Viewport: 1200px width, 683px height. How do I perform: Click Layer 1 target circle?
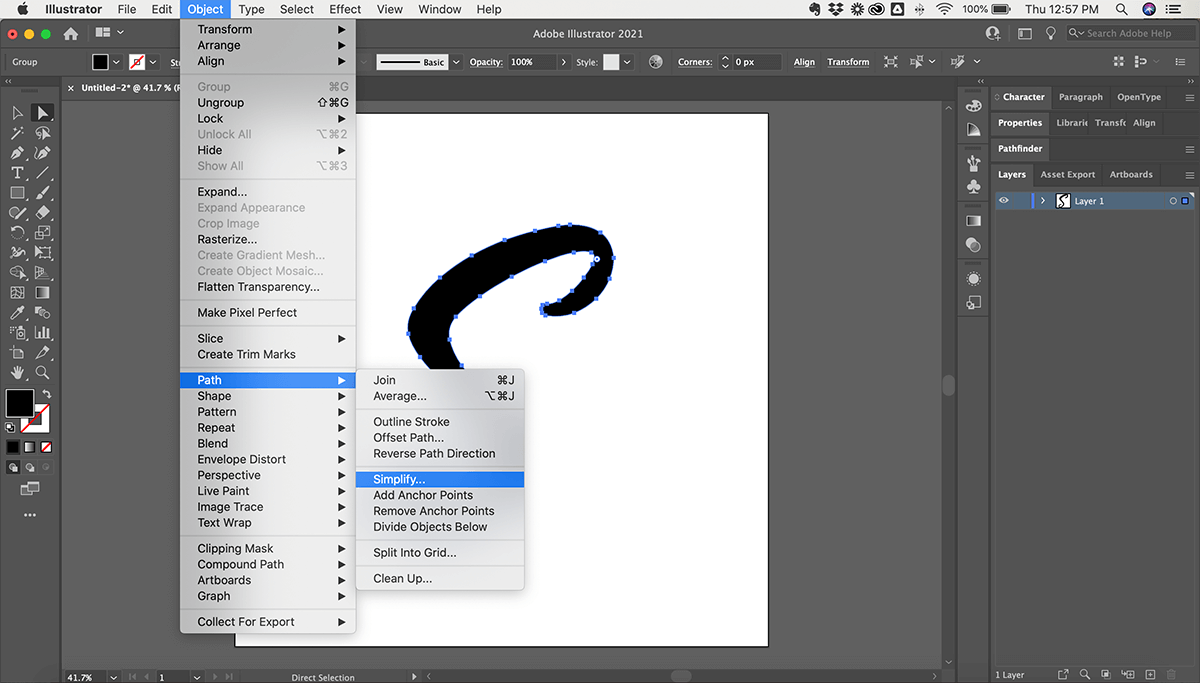point(1173,201)
